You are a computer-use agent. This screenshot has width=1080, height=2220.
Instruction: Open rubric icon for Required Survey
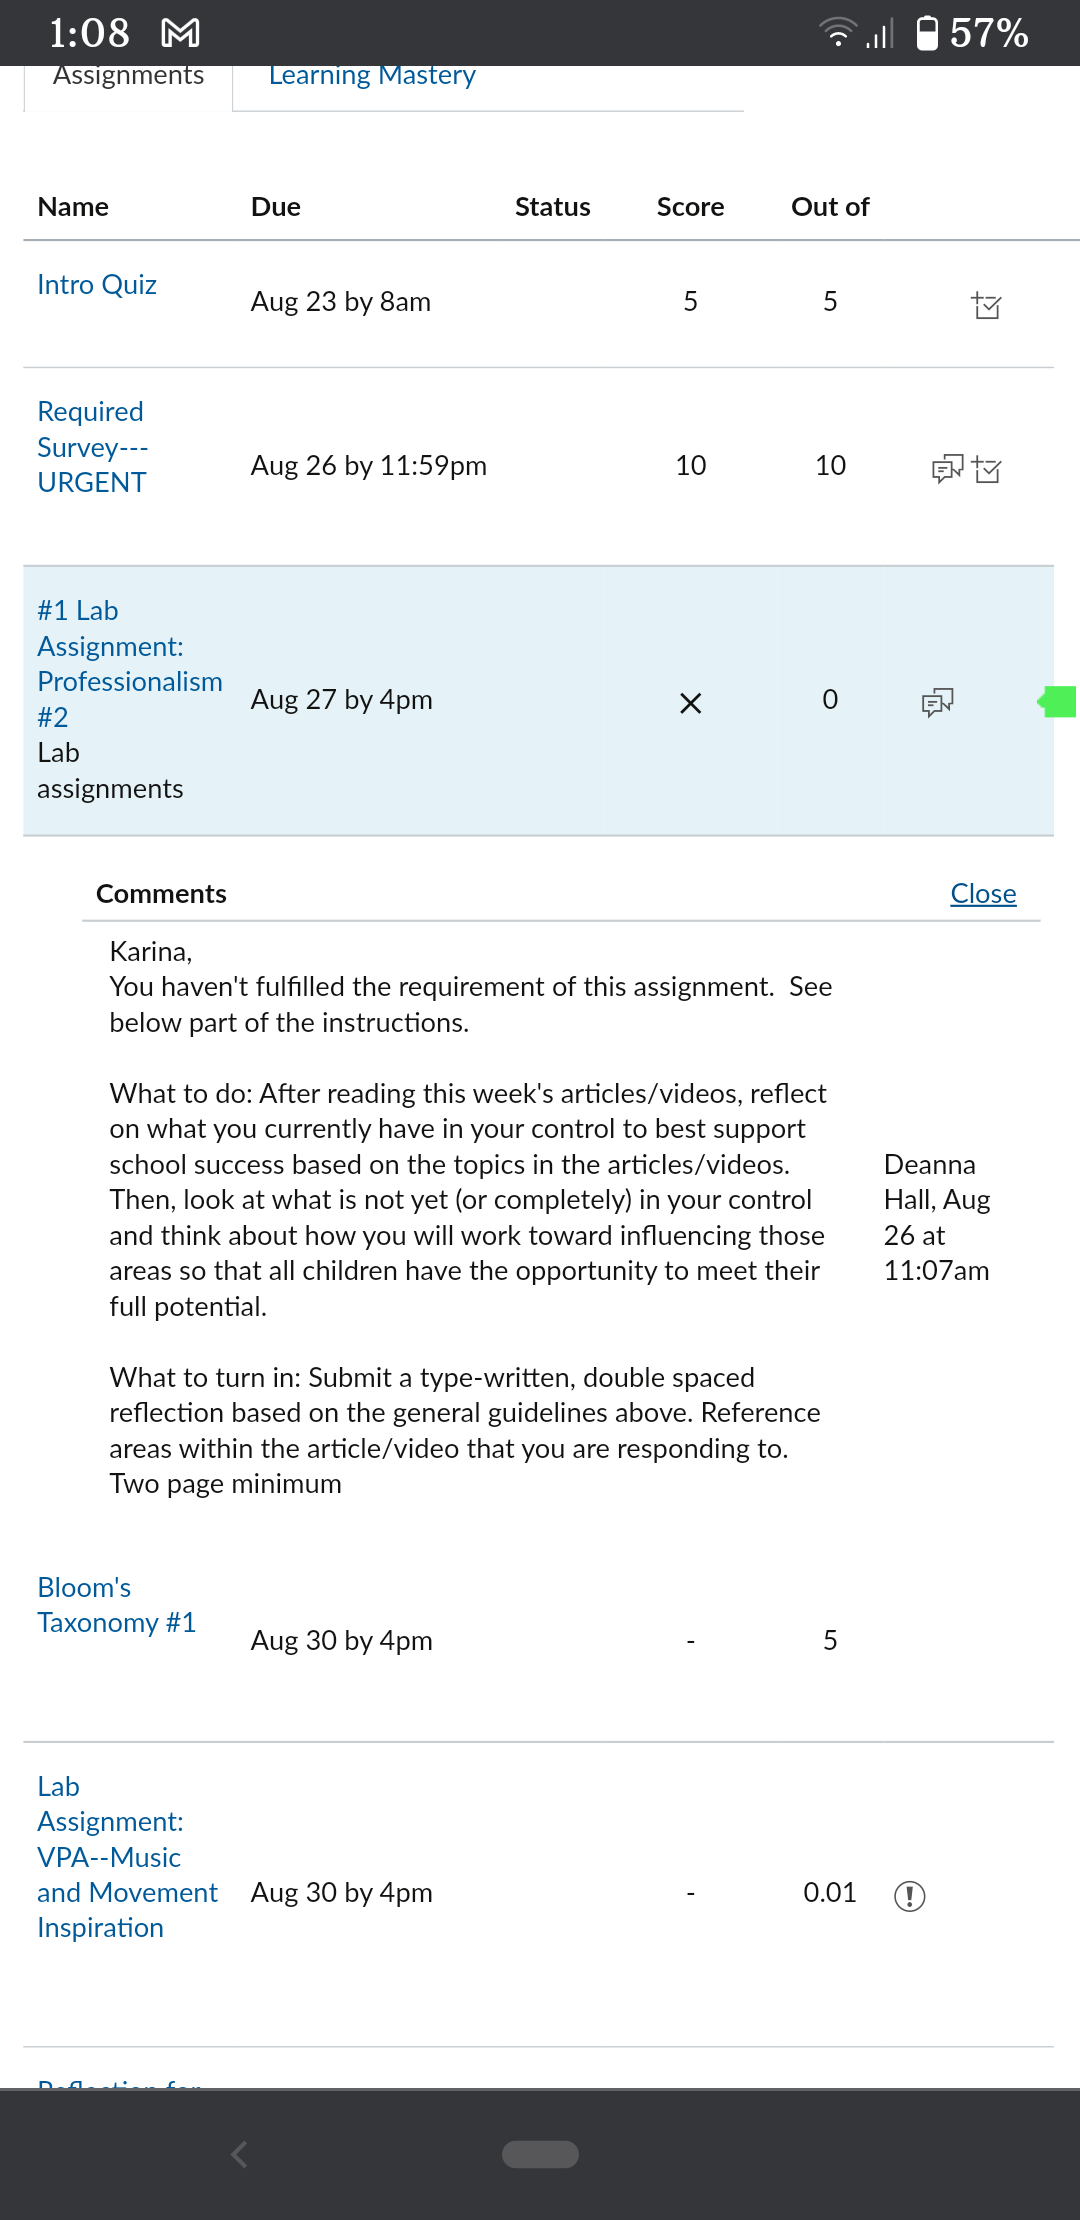point(986,468)
